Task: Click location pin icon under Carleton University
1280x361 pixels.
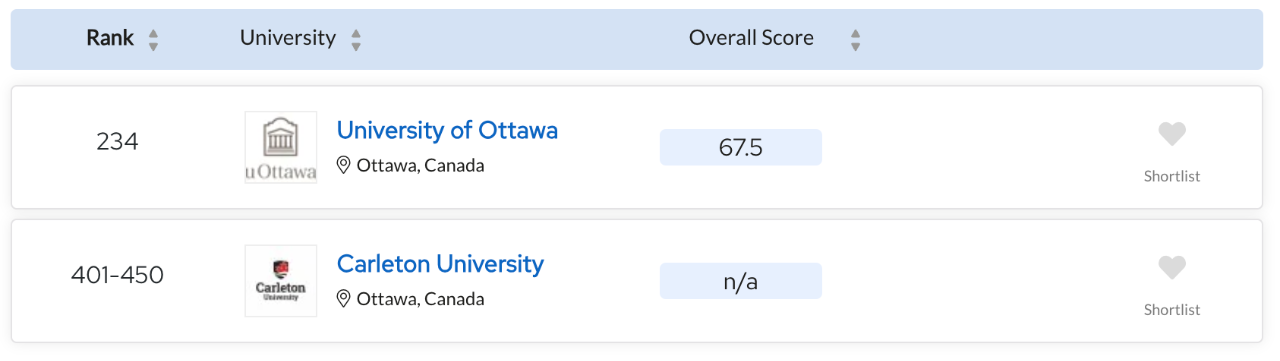Action: click(x=344, y=299)
